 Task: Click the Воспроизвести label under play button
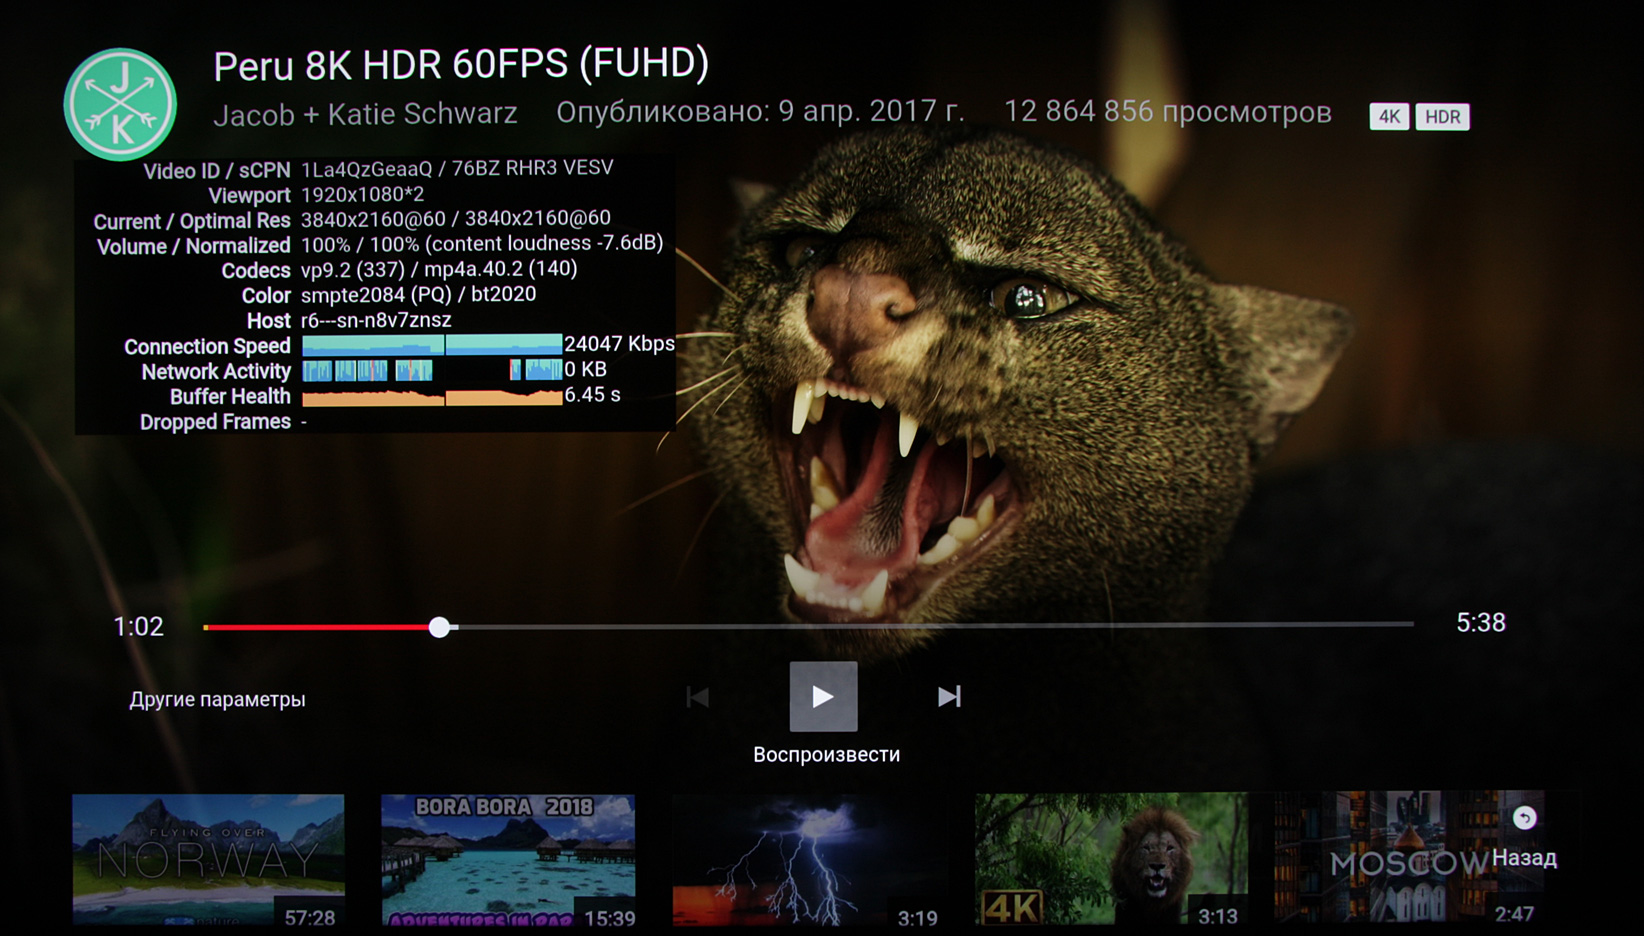pos(826,755)
